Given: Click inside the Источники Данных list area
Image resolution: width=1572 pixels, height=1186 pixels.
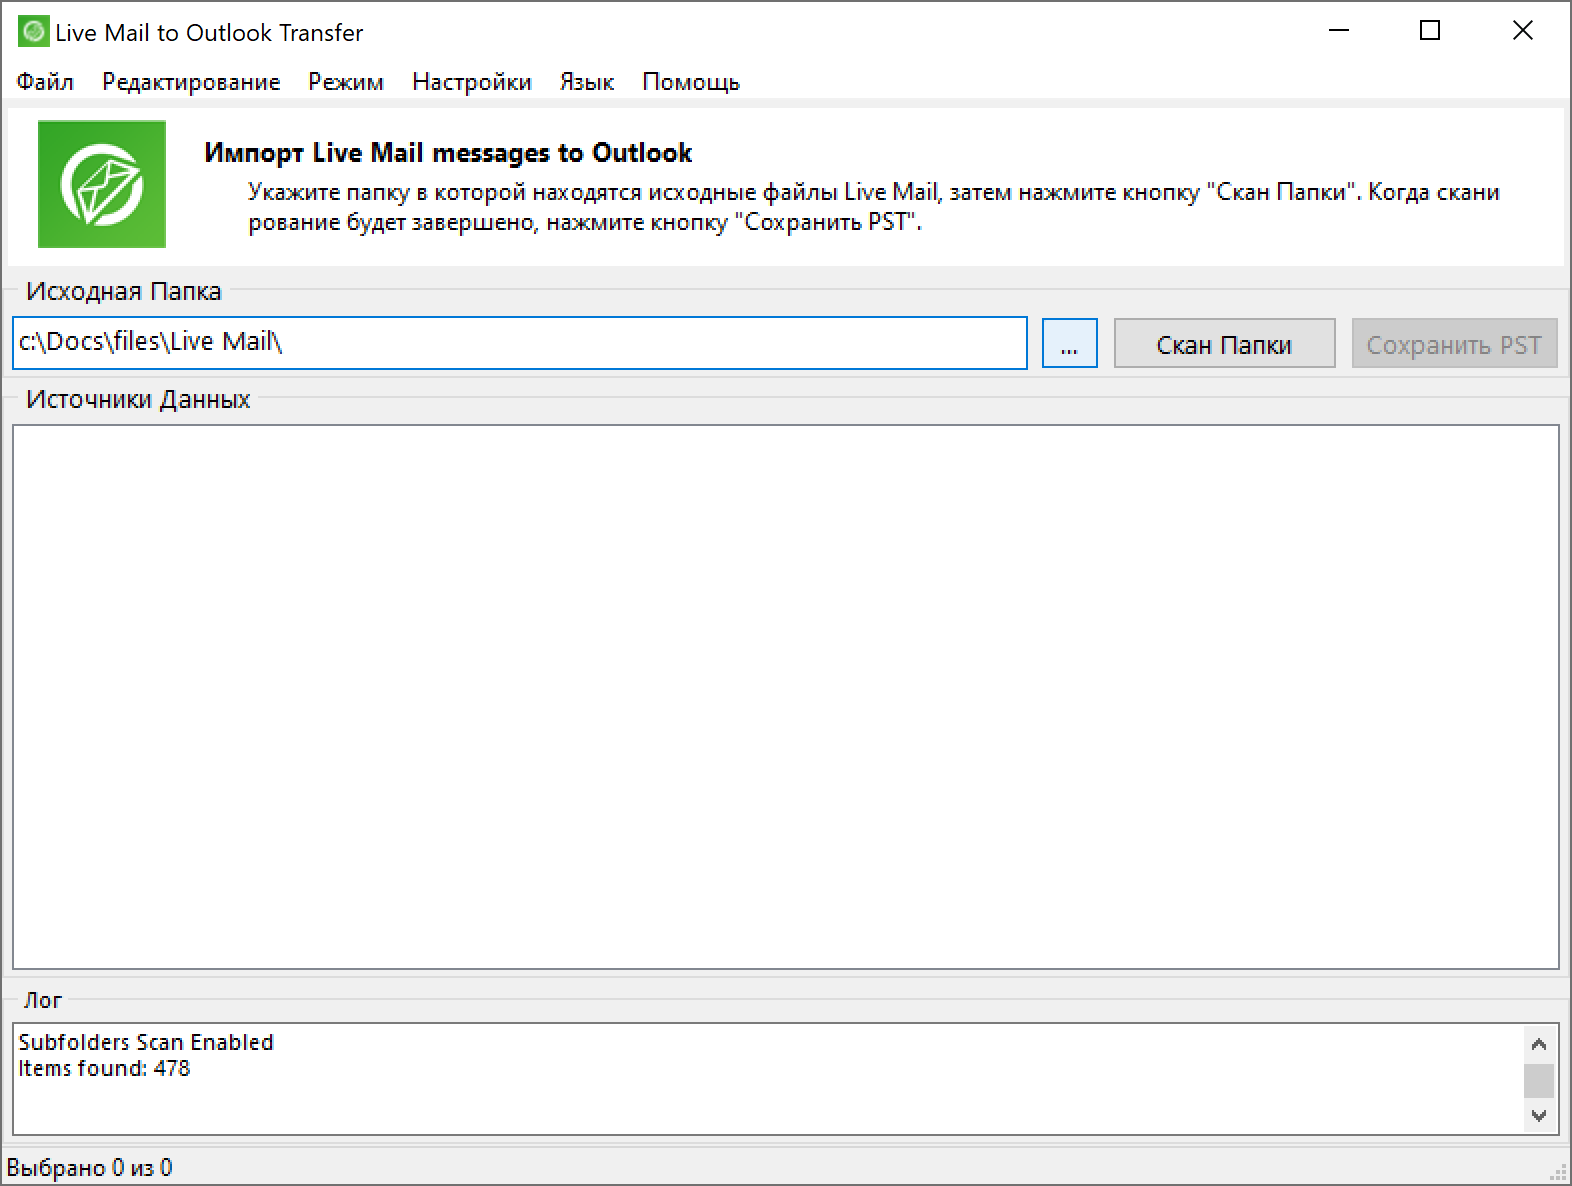Looking at the screenshot, I should 786,697.
